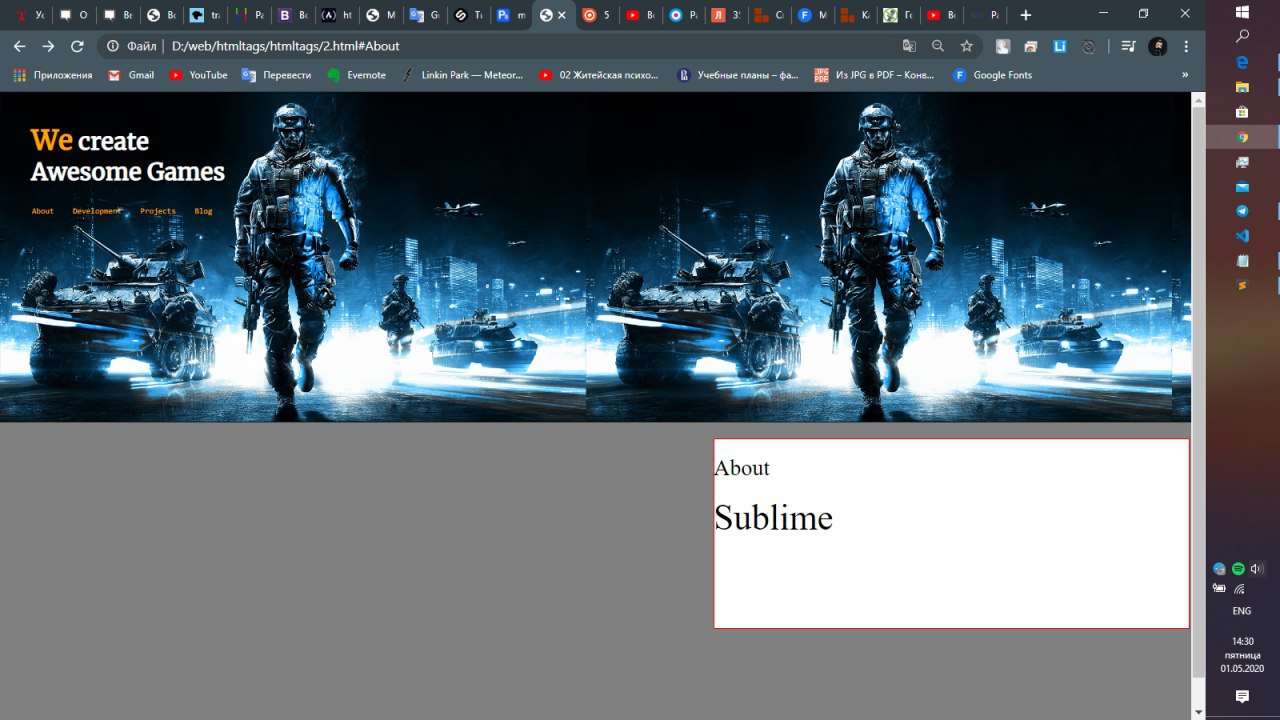Click the speaker volume icon in tray
Viewport: 1280px width, 720px height.
coord(1256,569)
